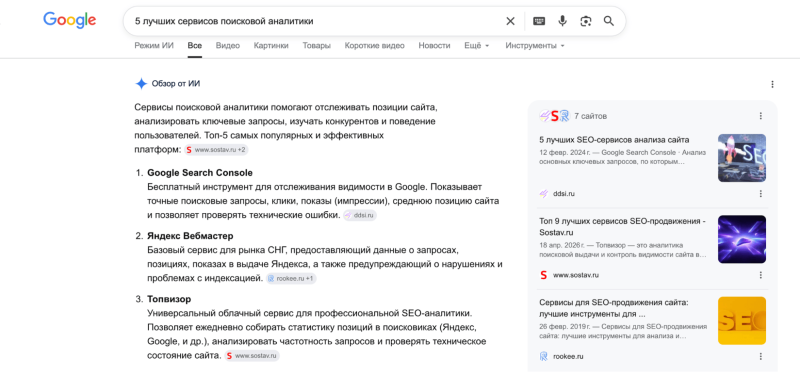
Task: Click ddsi.ru favicon in sources panel
Action: tap(543, 194)
